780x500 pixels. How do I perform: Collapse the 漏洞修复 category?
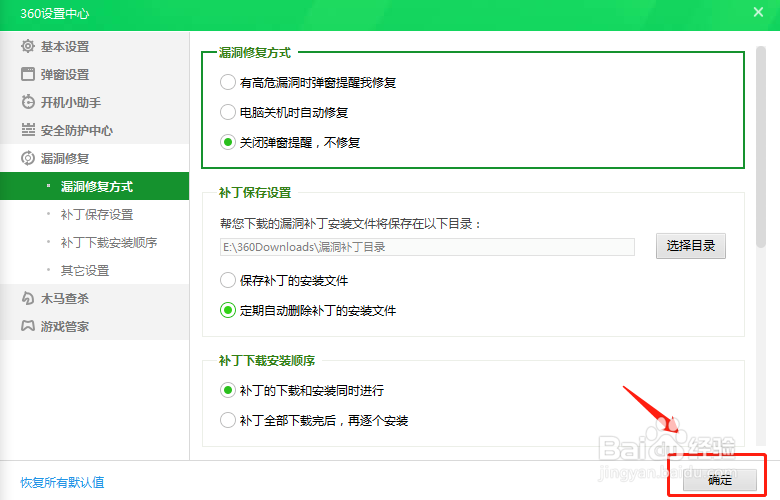tap(95, 158)
